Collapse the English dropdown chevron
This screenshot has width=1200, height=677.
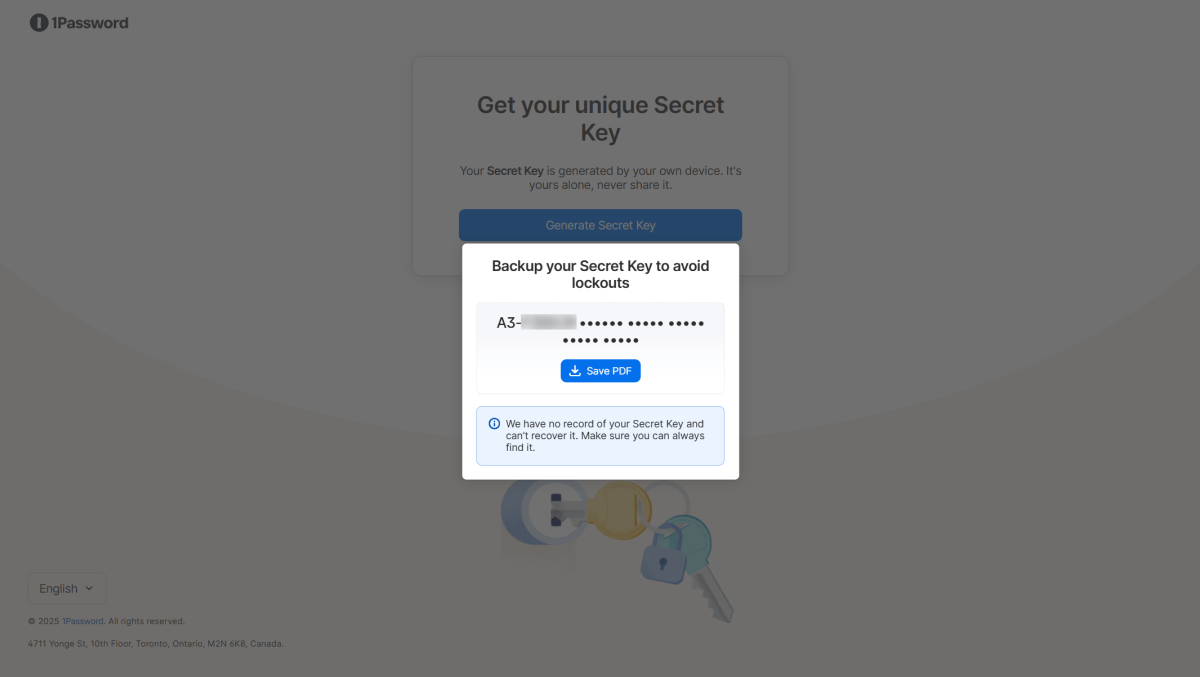pyautogui.click(x=88, y=588)
